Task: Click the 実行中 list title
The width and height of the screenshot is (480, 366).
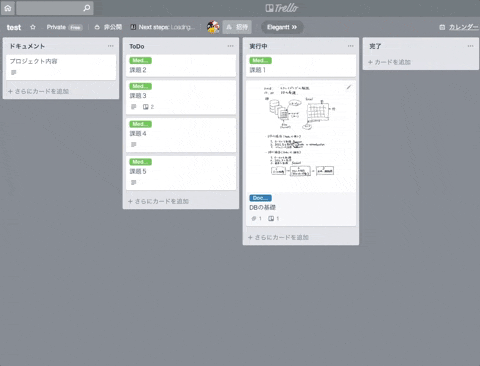Action: pos(258,46)
